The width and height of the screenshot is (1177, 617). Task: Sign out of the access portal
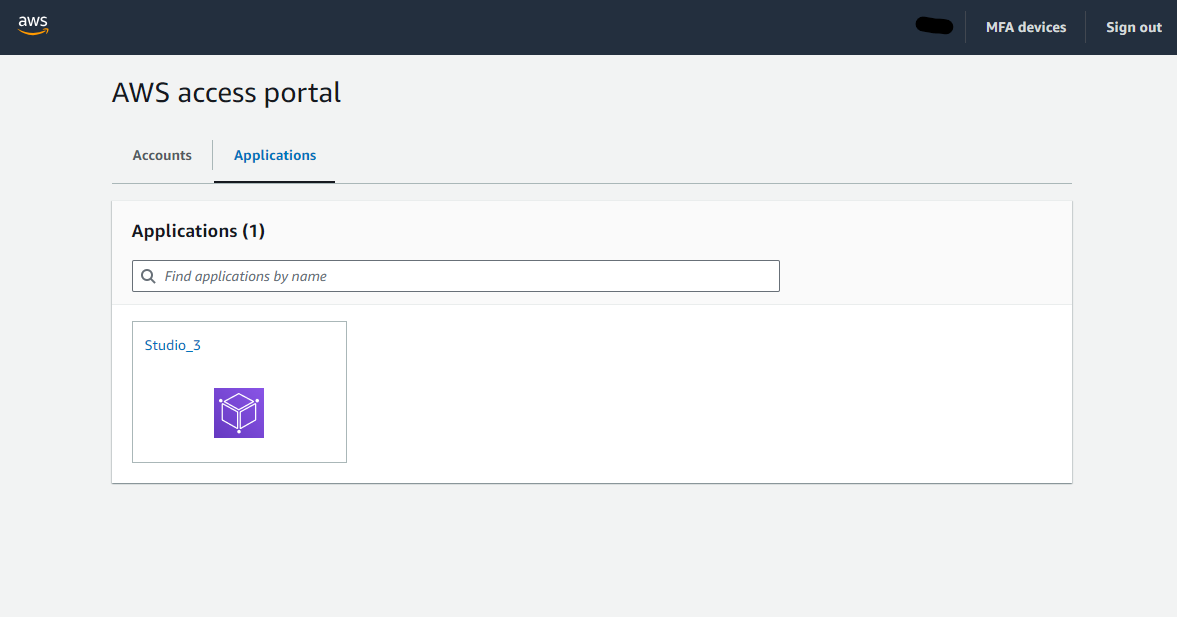(1133, 27)
